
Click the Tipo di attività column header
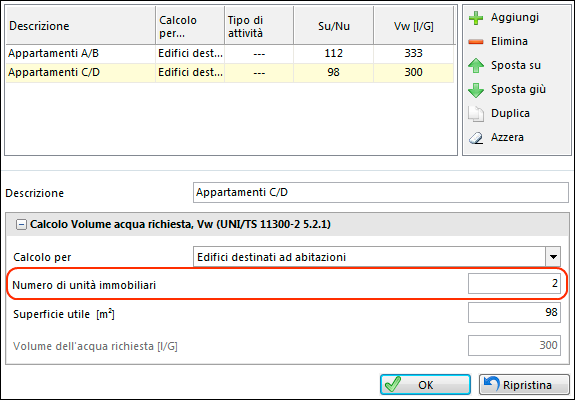coord(259,26)
